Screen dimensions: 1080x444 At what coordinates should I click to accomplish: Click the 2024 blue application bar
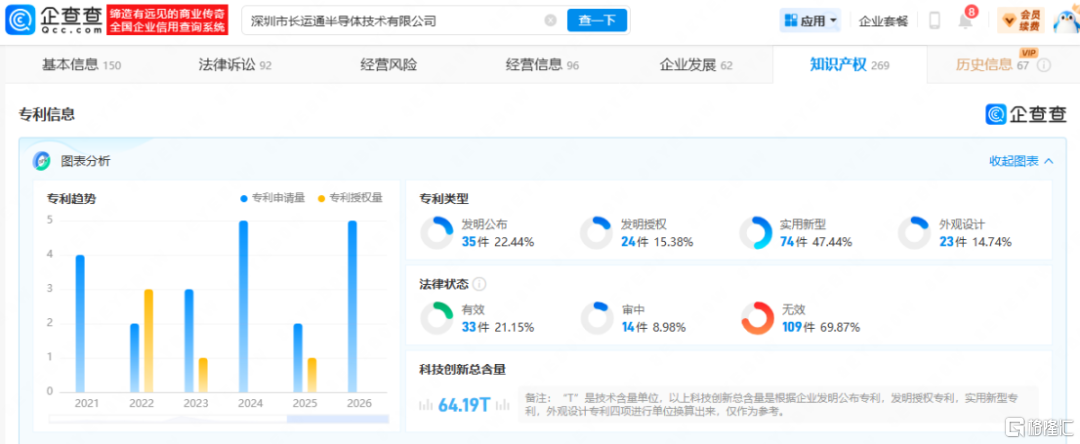point(244,306)
